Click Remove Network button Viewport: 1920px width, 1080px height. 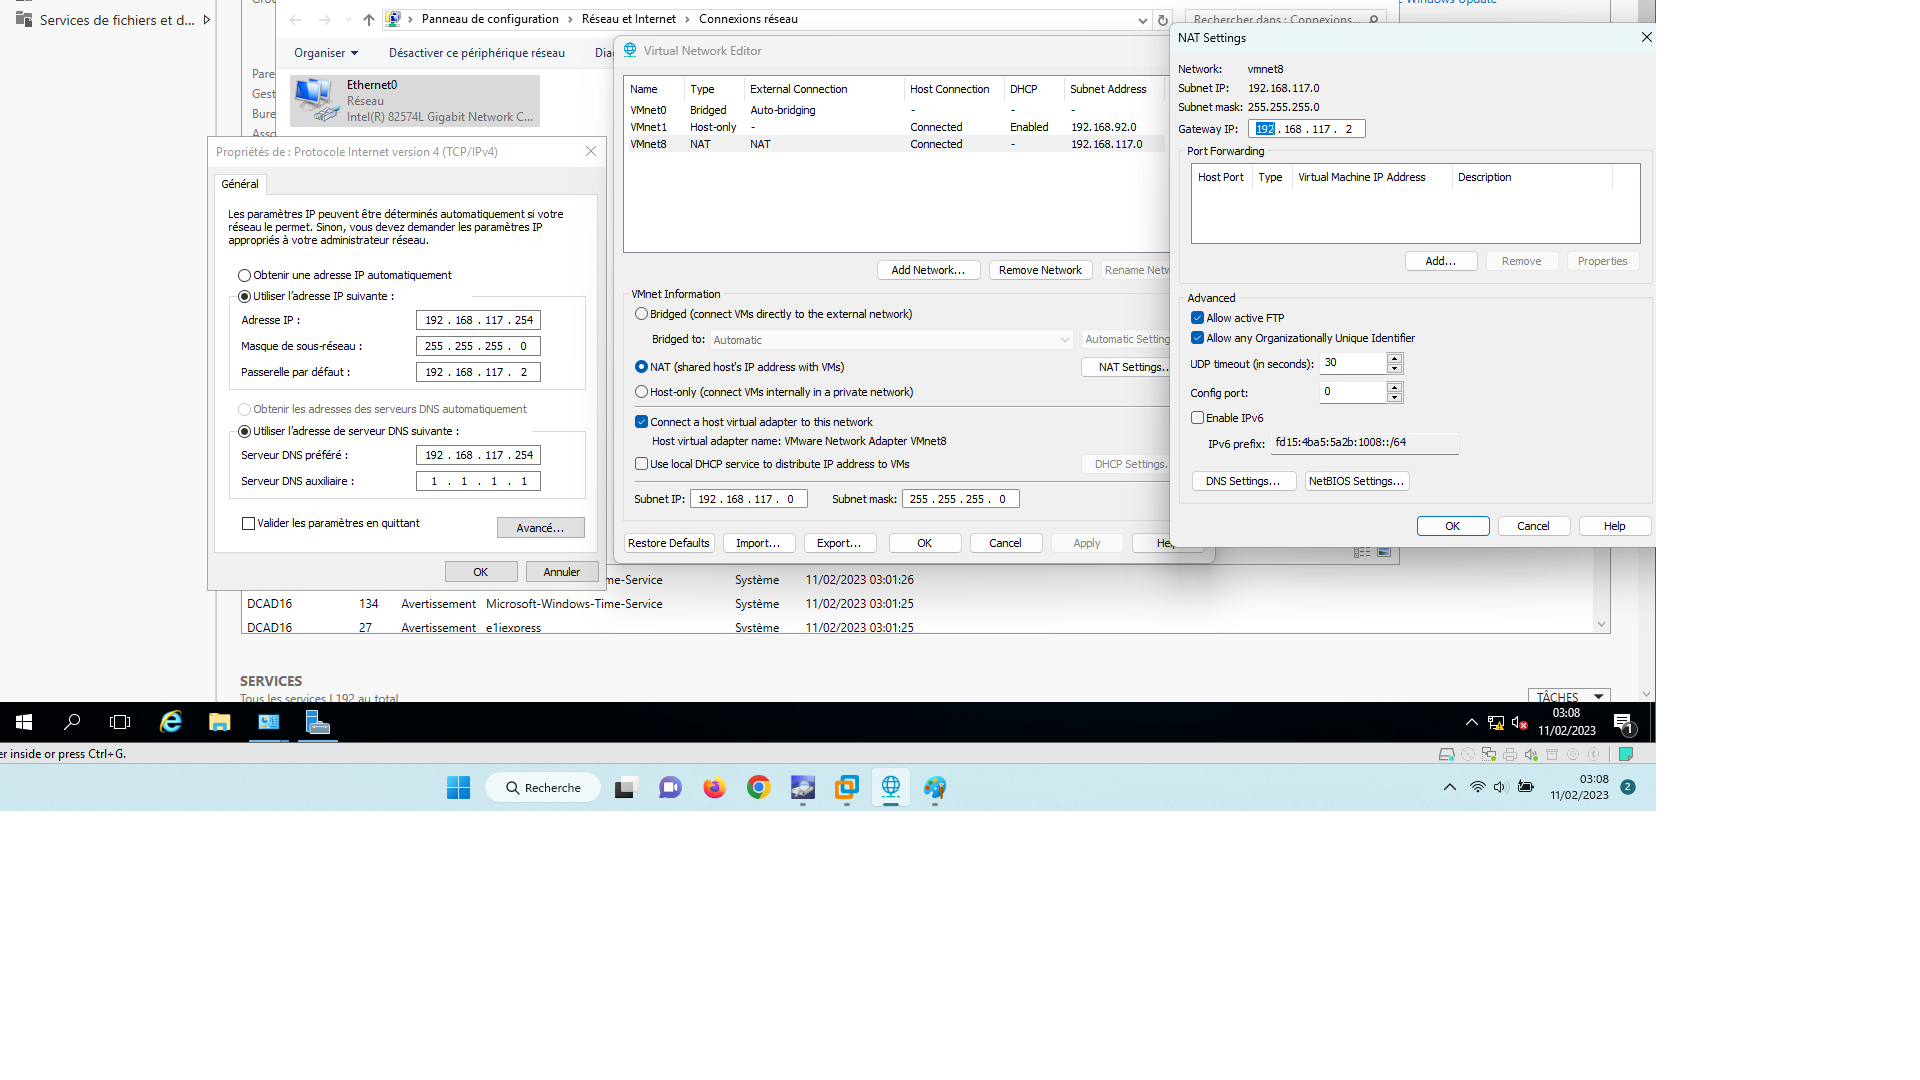[1040, 270]
